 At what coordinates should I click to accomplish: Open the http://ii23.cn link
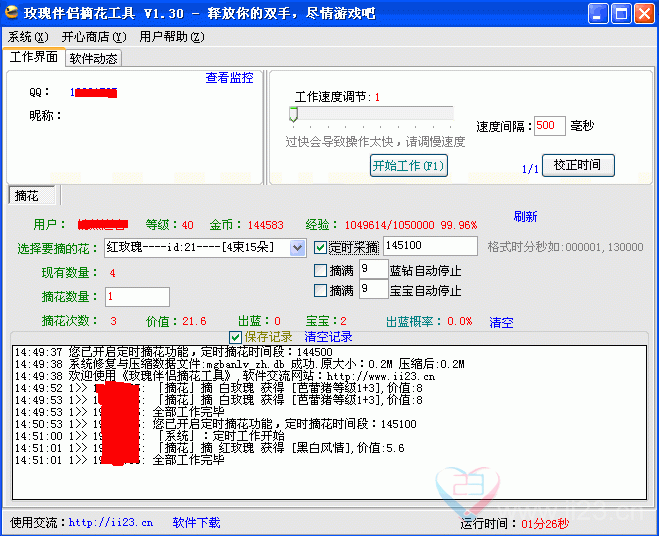[111, 522]
